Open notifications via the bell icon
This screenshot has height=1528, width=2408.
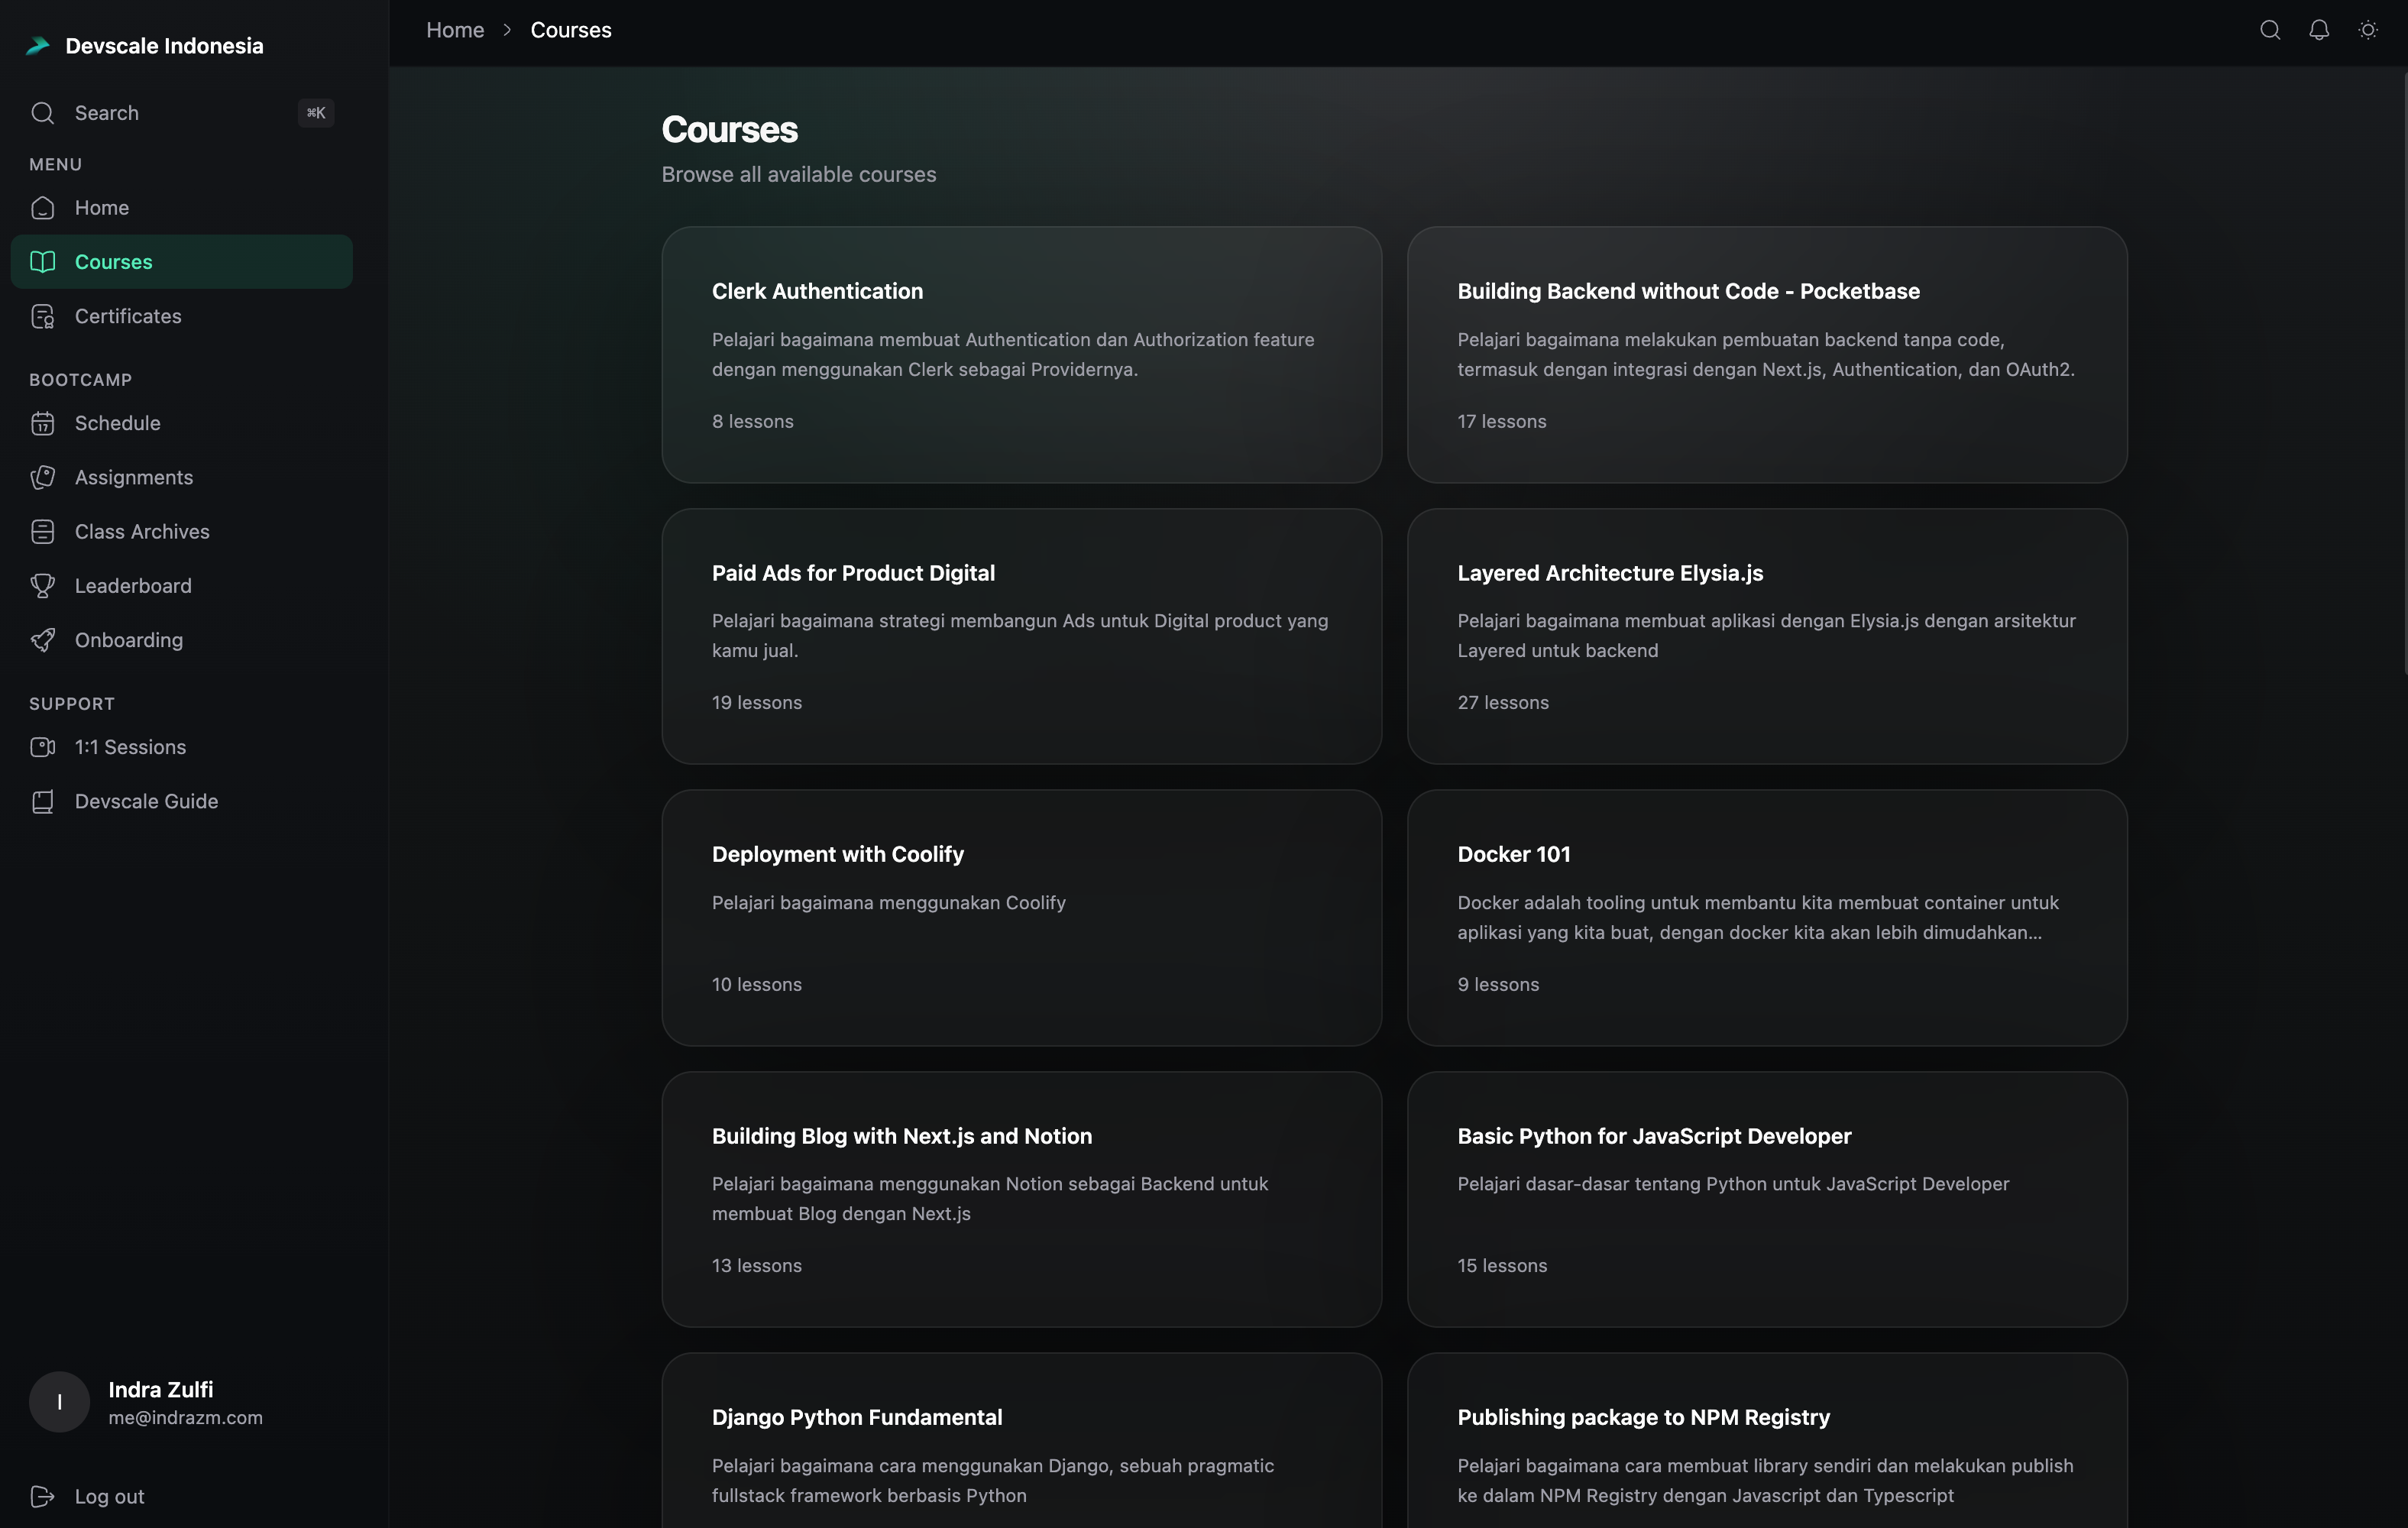point(2318,30)
